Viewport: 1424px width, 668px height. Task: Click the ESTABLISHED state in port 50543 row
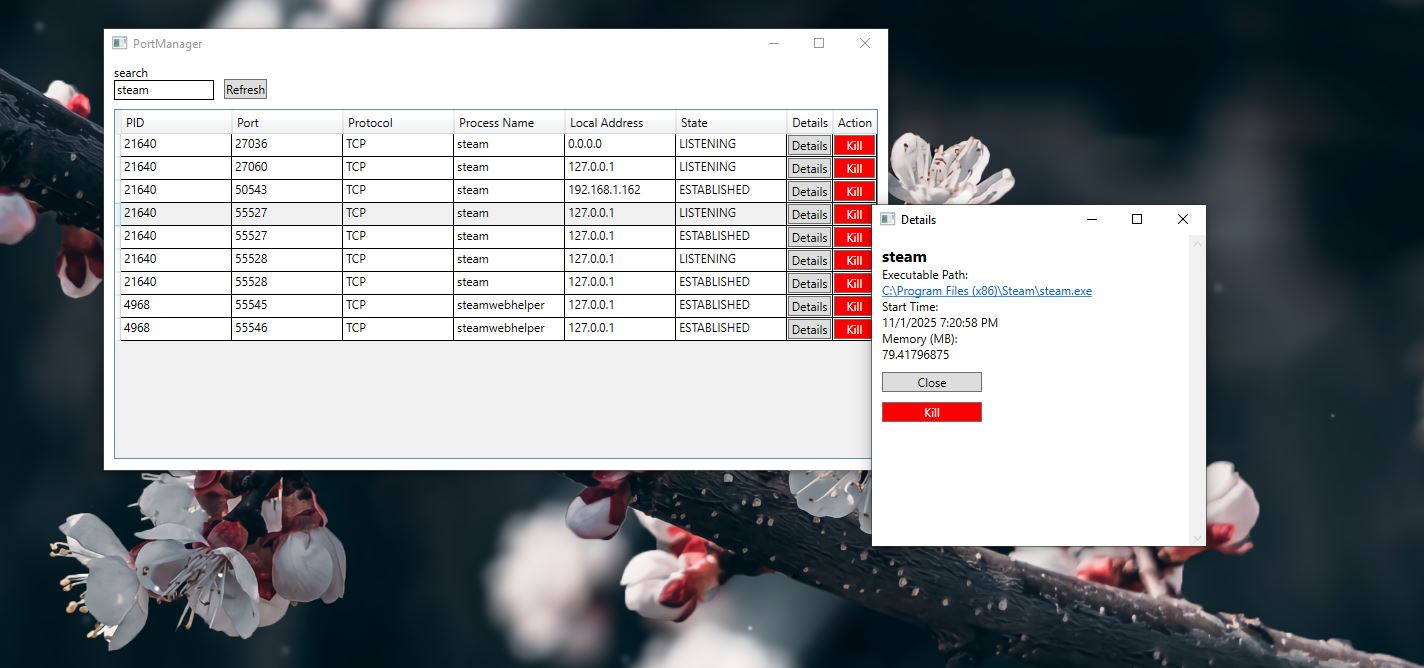pos(731,190)
